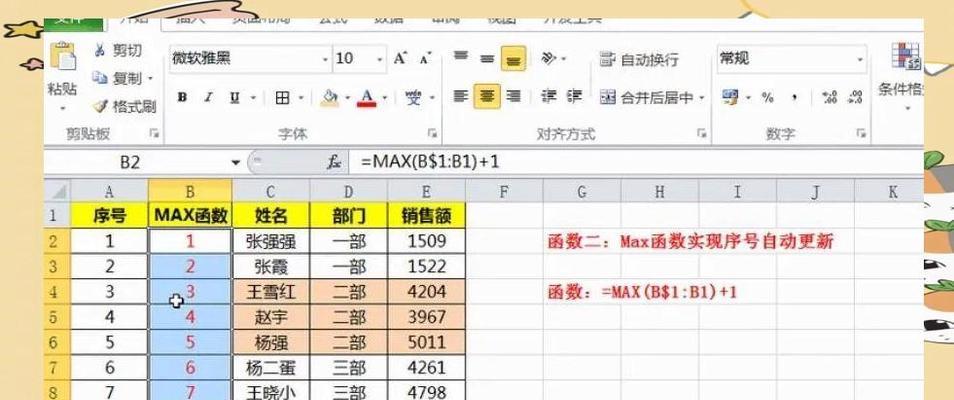Open the fill color dropdown arrow

pyautogui.click(x=347, y=98)
